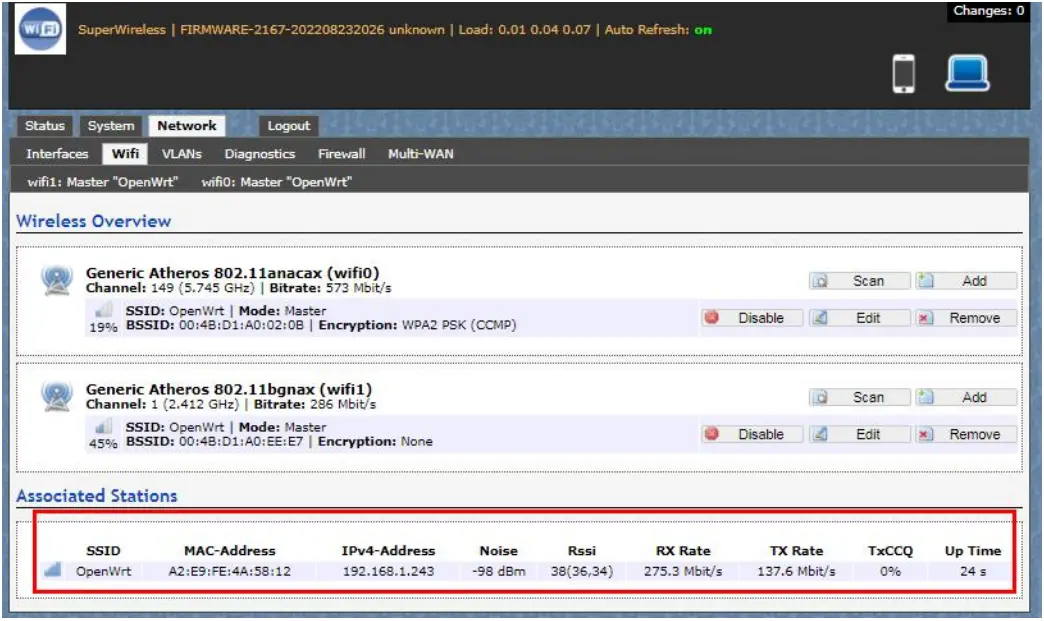This screenshot has height=621, width=1044.
Task: Open wifi1: Master "OpenWrt" link
Action: [102, 182]
